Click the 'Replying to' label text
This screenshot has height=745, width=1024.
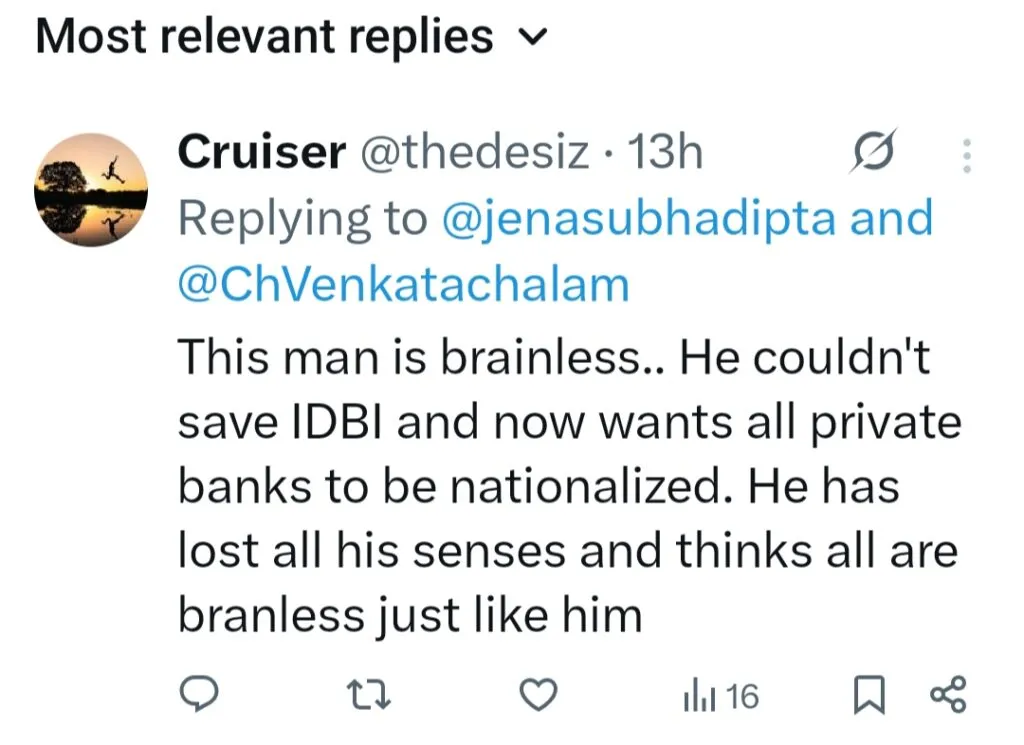[302, 219]
